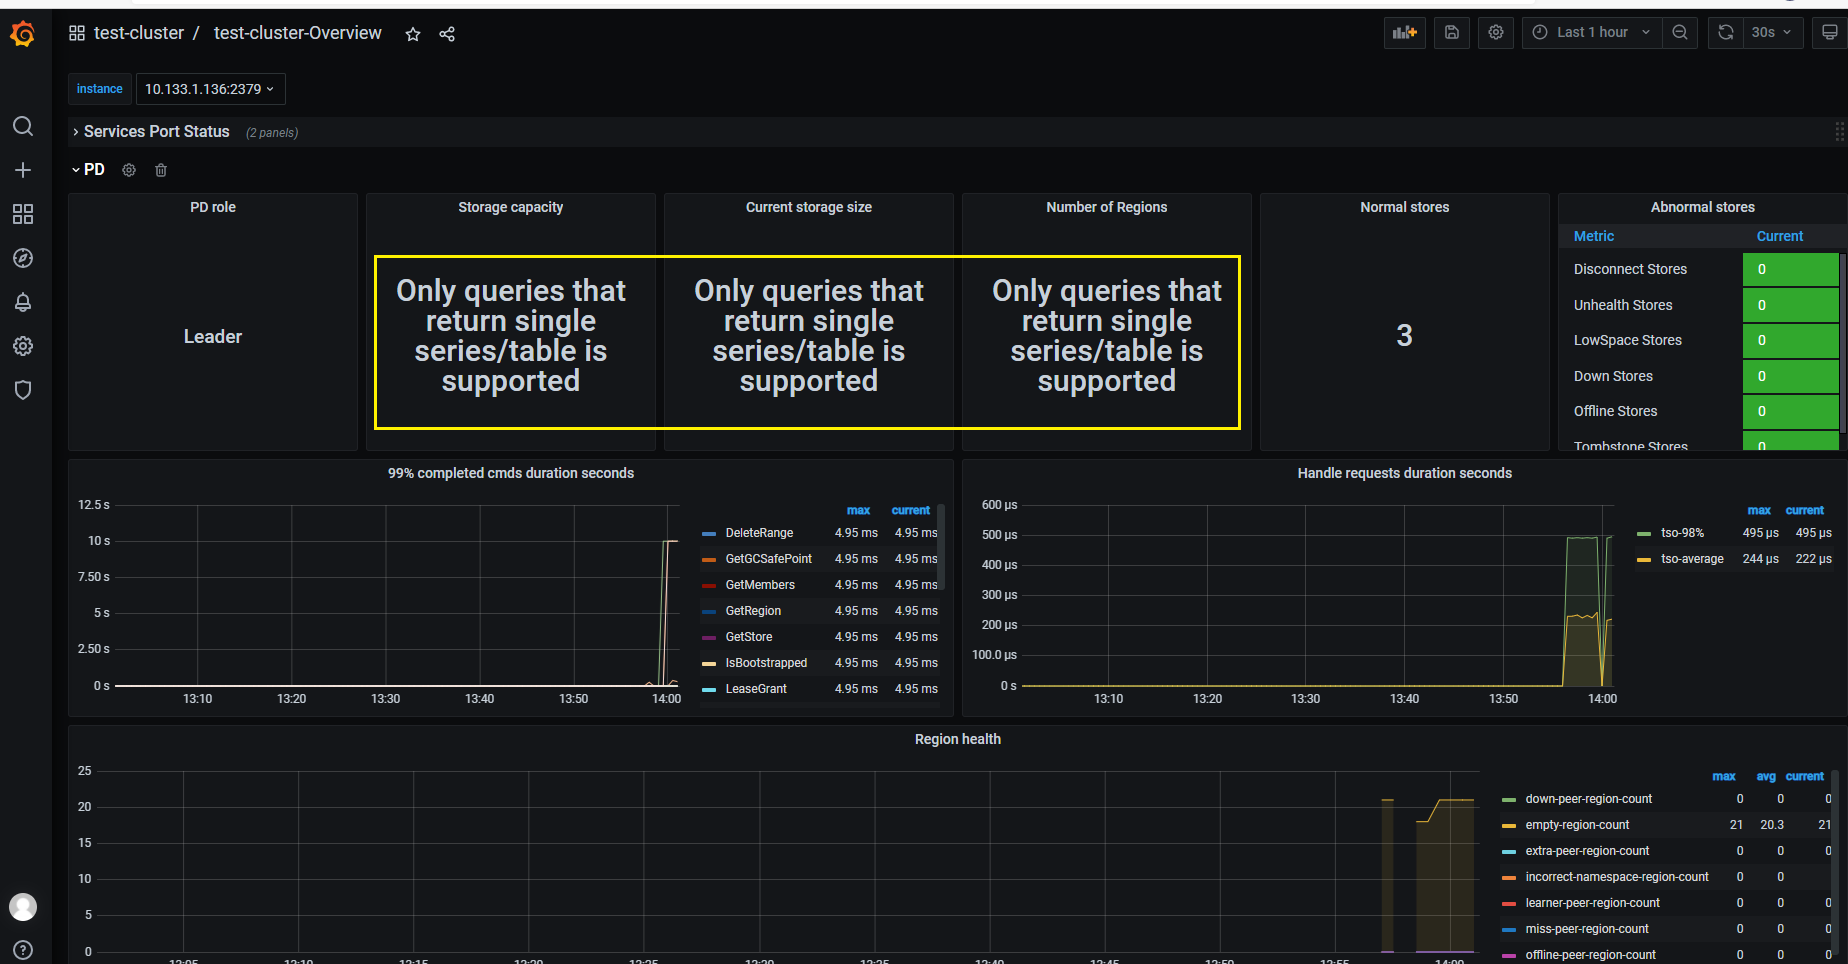
Task: Delete the PD row with trash icon
Action: pos(161,170)
